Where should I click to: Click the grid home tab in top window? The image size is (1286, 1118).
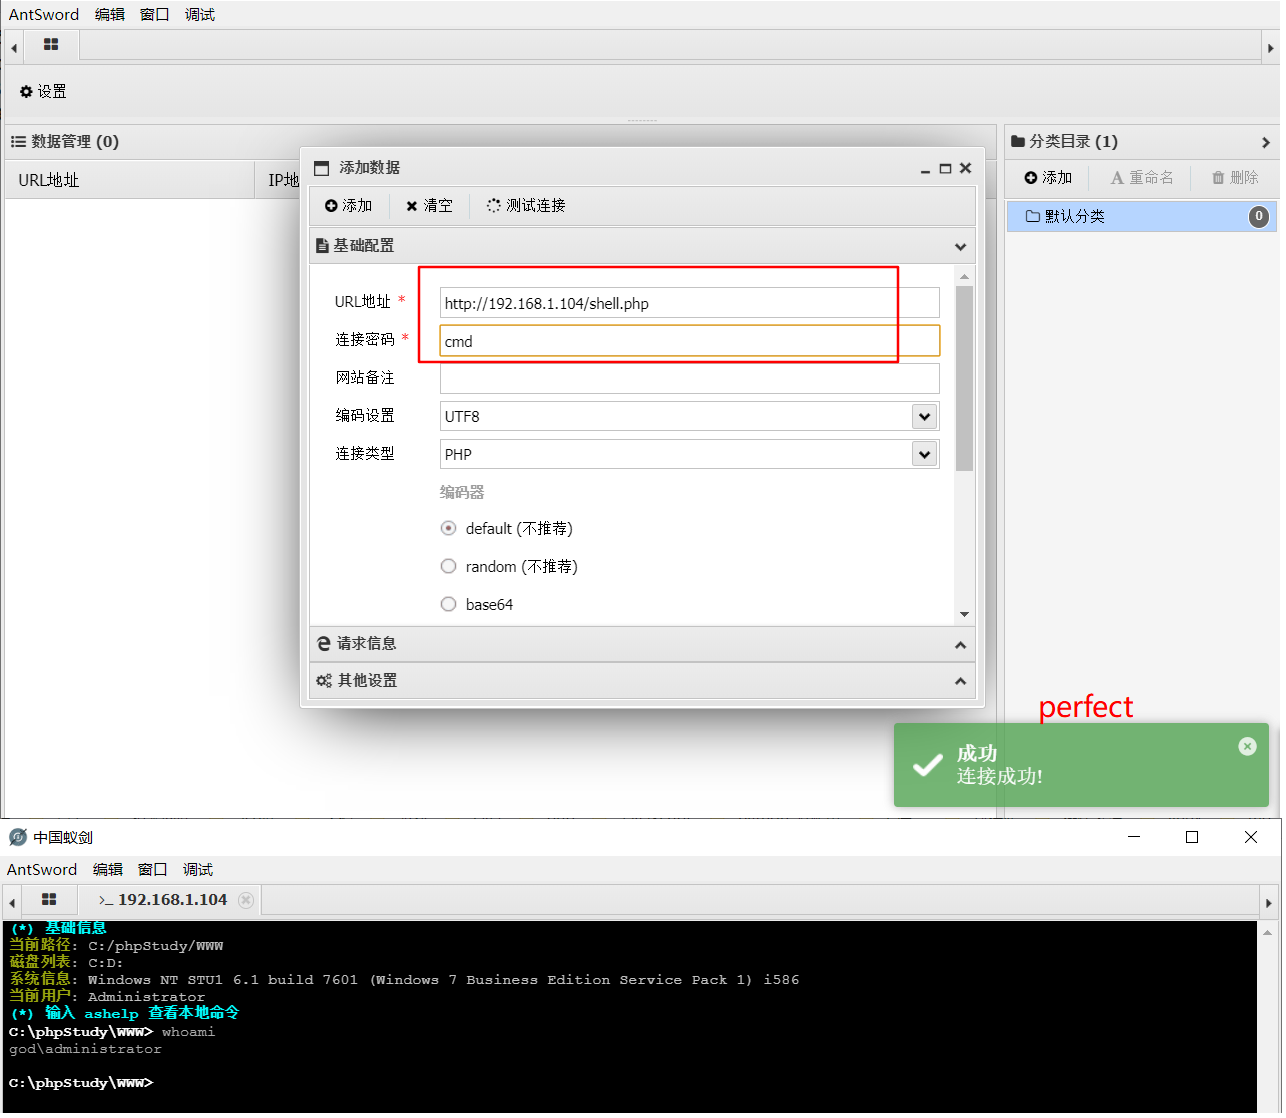click(x=51, y=45)
